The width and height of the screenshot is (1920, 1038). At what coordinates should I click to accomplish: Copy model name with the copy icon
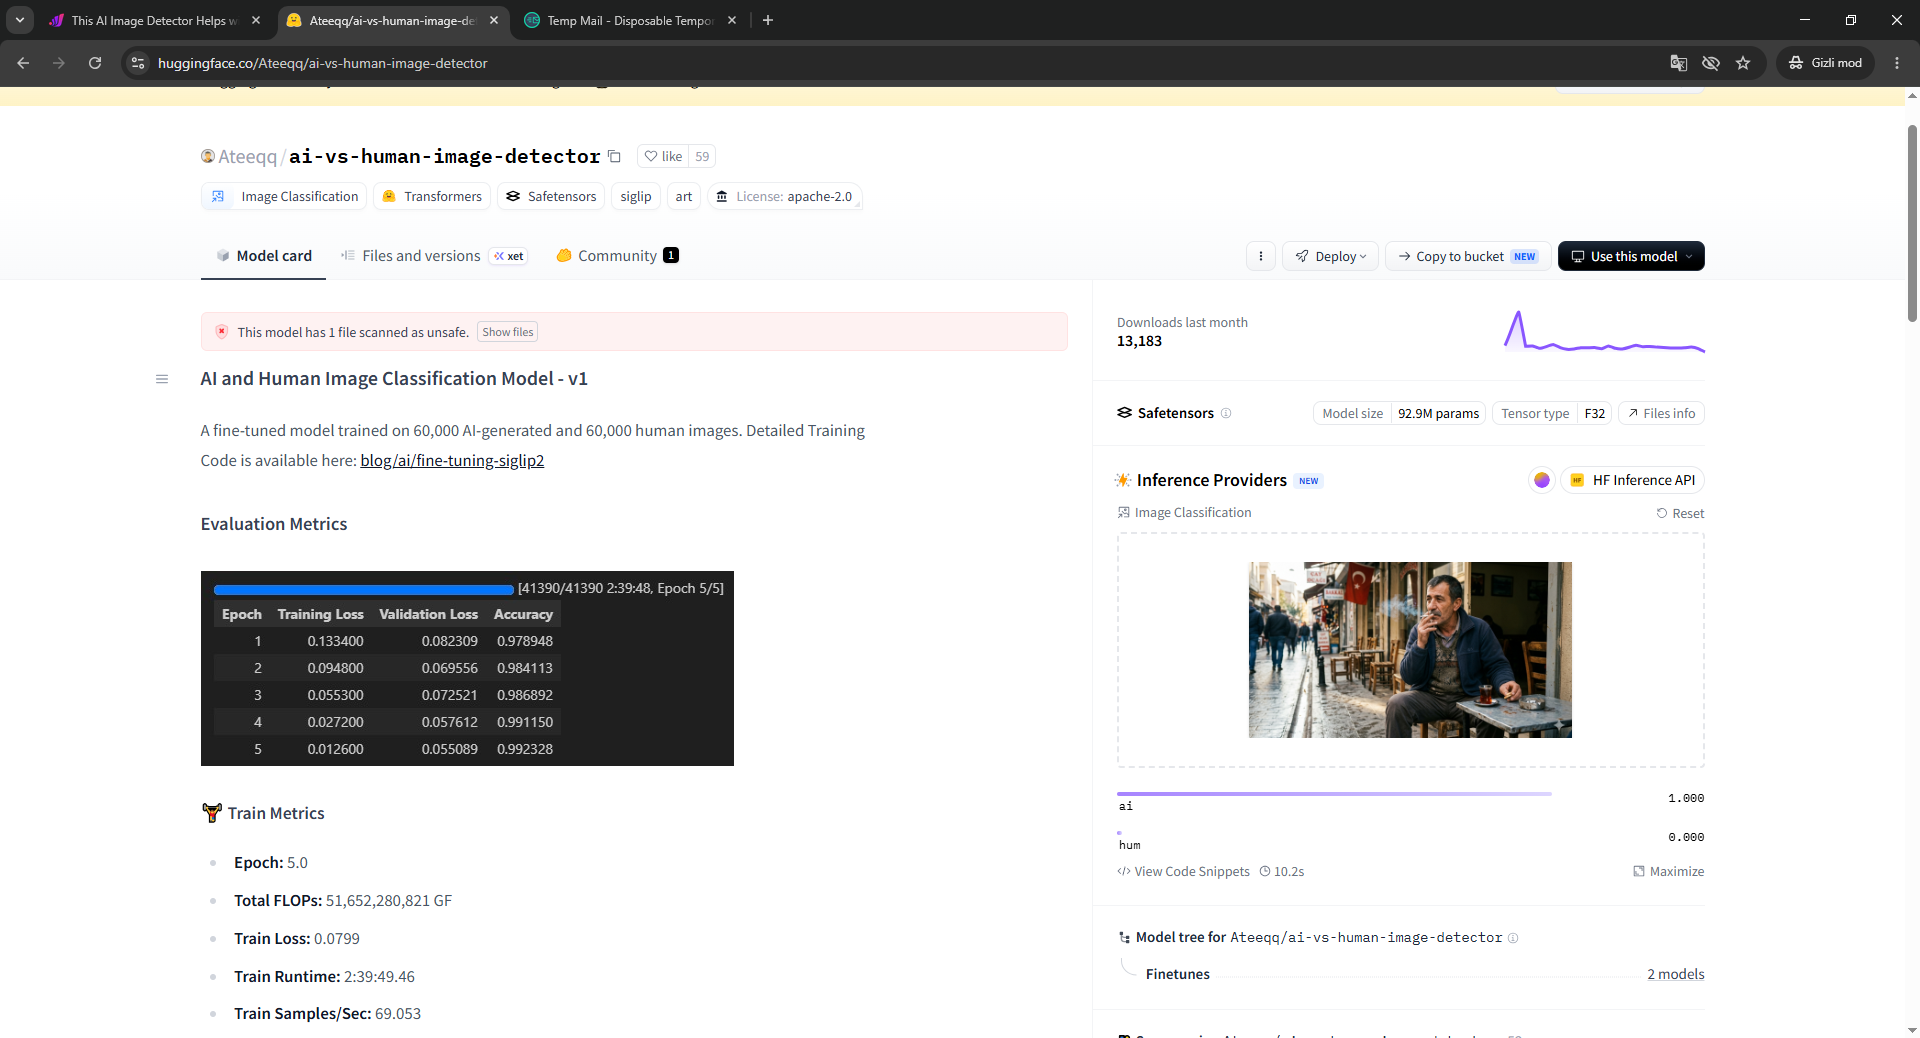coord(614,156)
